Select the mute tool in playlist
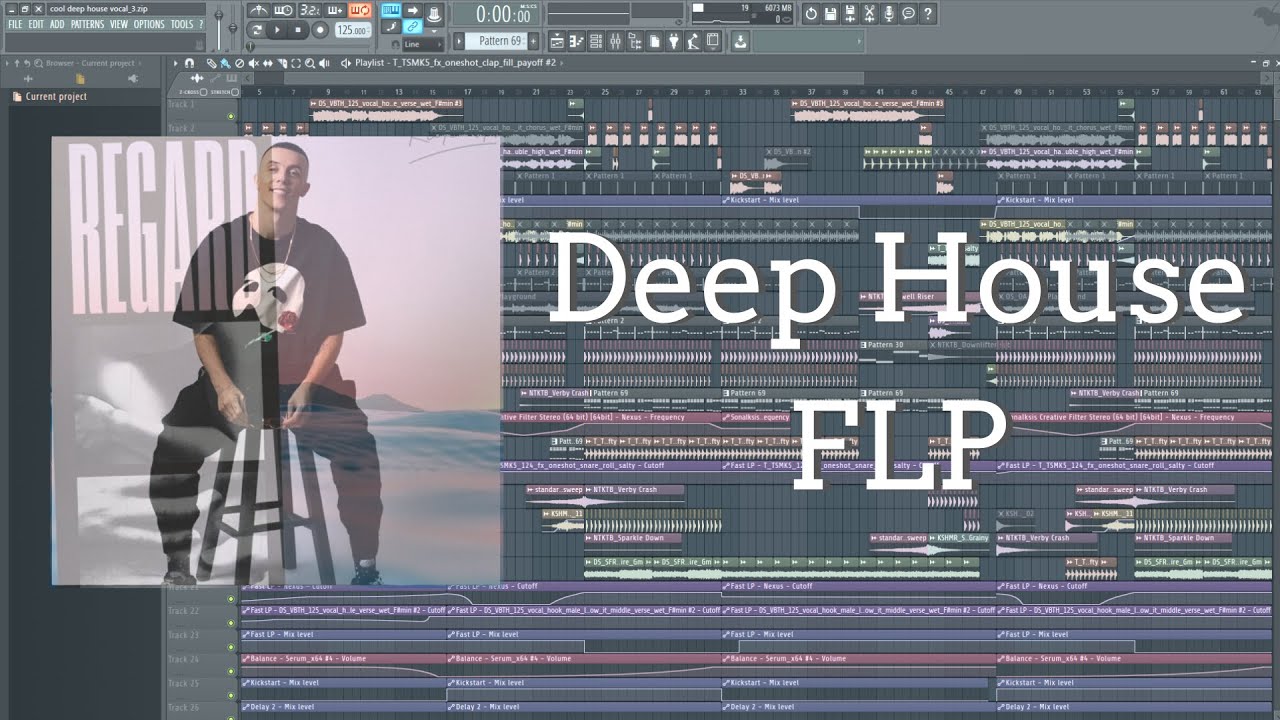This screenshot has height=720, width=1280. click(253, 63)
